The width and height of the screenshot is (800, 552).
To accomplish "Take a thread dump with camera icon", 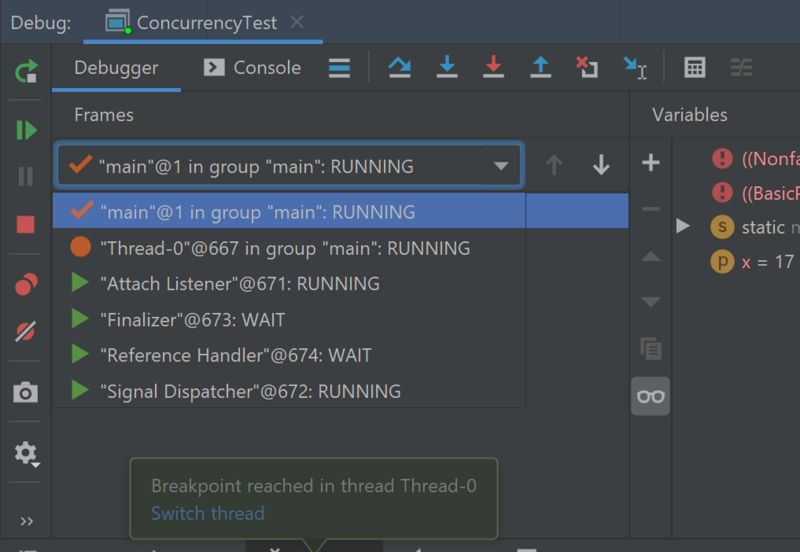I will [x=26, y=392].
